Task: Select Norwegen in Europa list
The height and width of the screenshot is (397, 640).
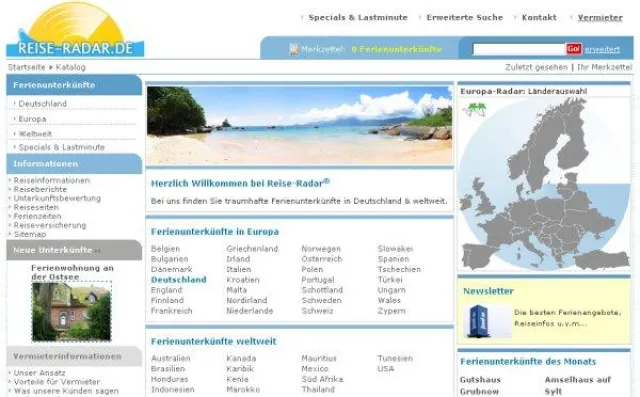Action: (321, 248)
